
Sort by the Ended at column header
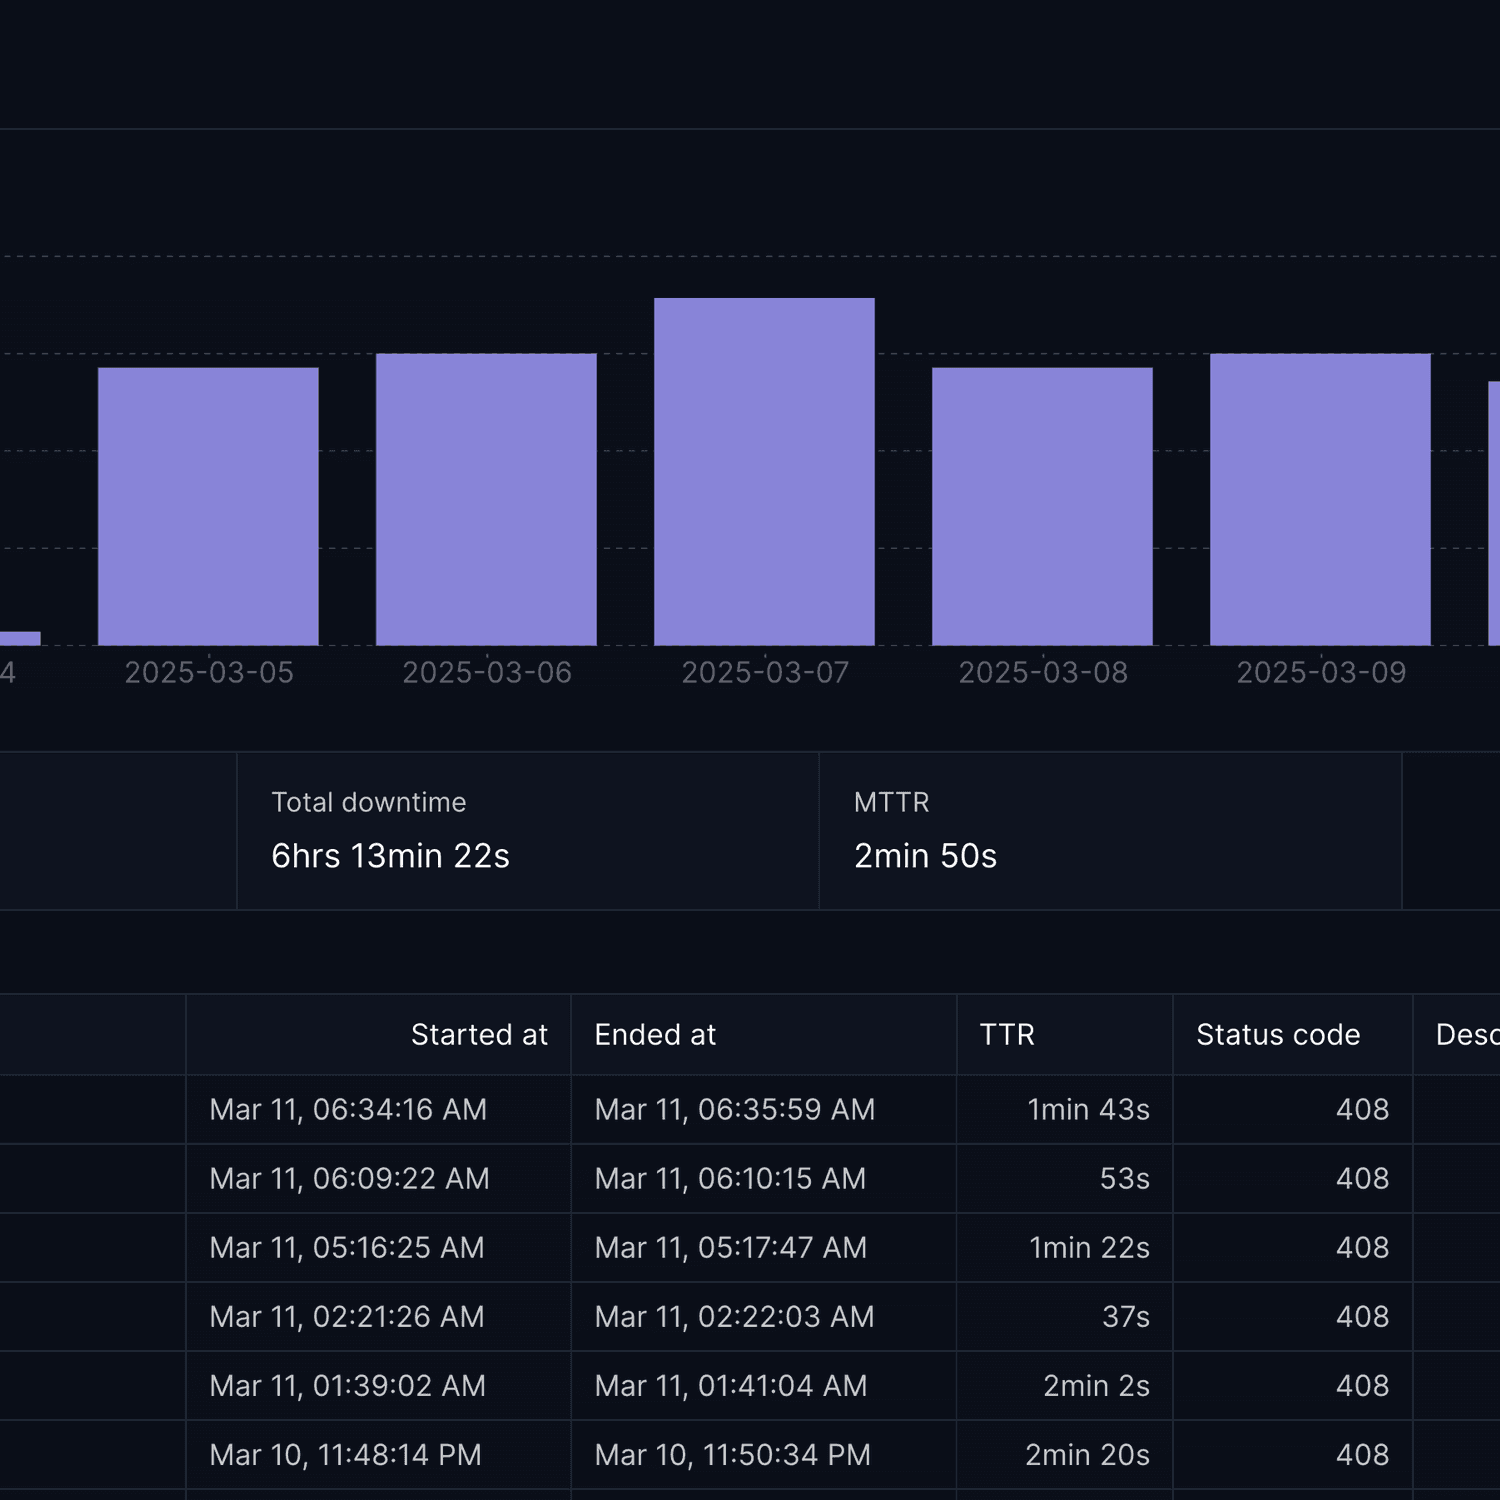pos(655,1035)
